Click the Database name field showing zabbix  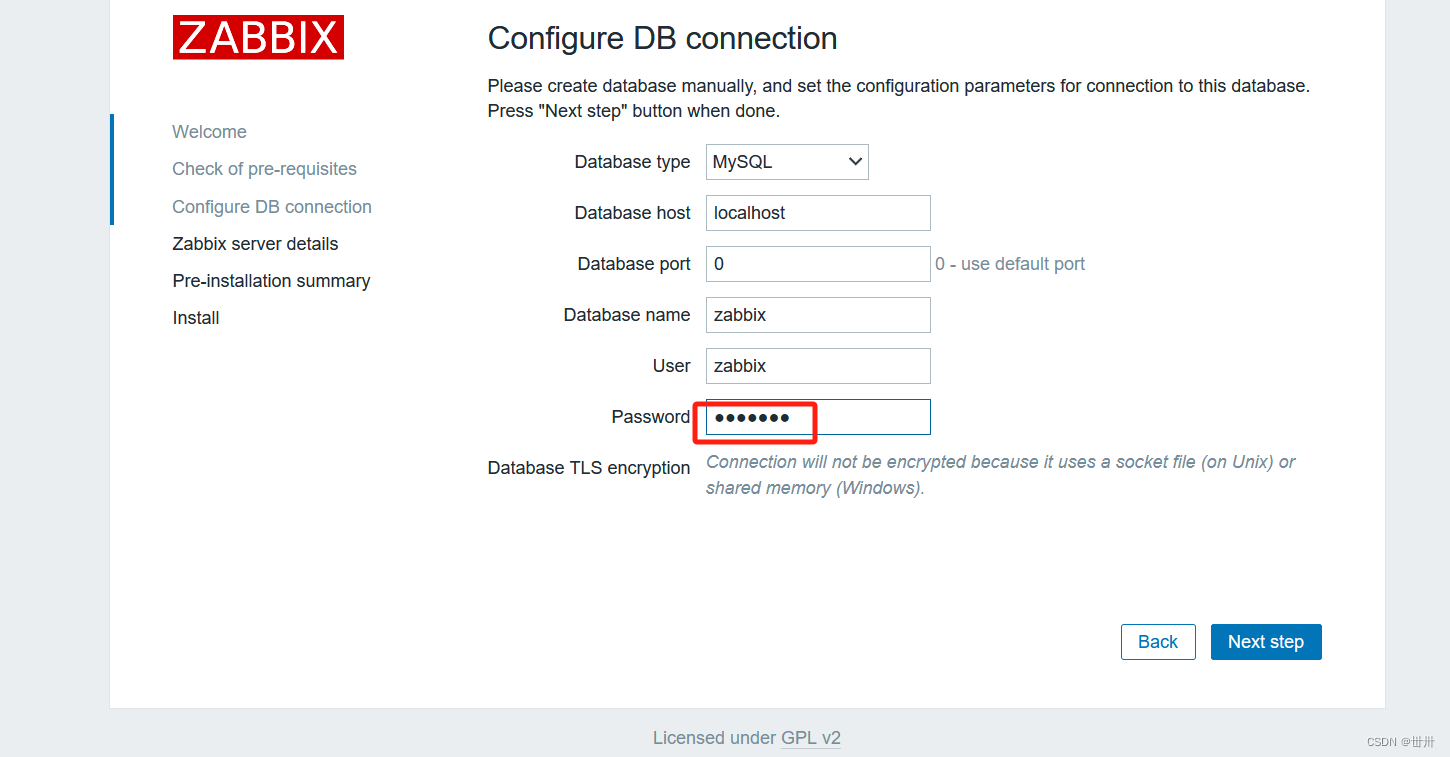point(817,314)
